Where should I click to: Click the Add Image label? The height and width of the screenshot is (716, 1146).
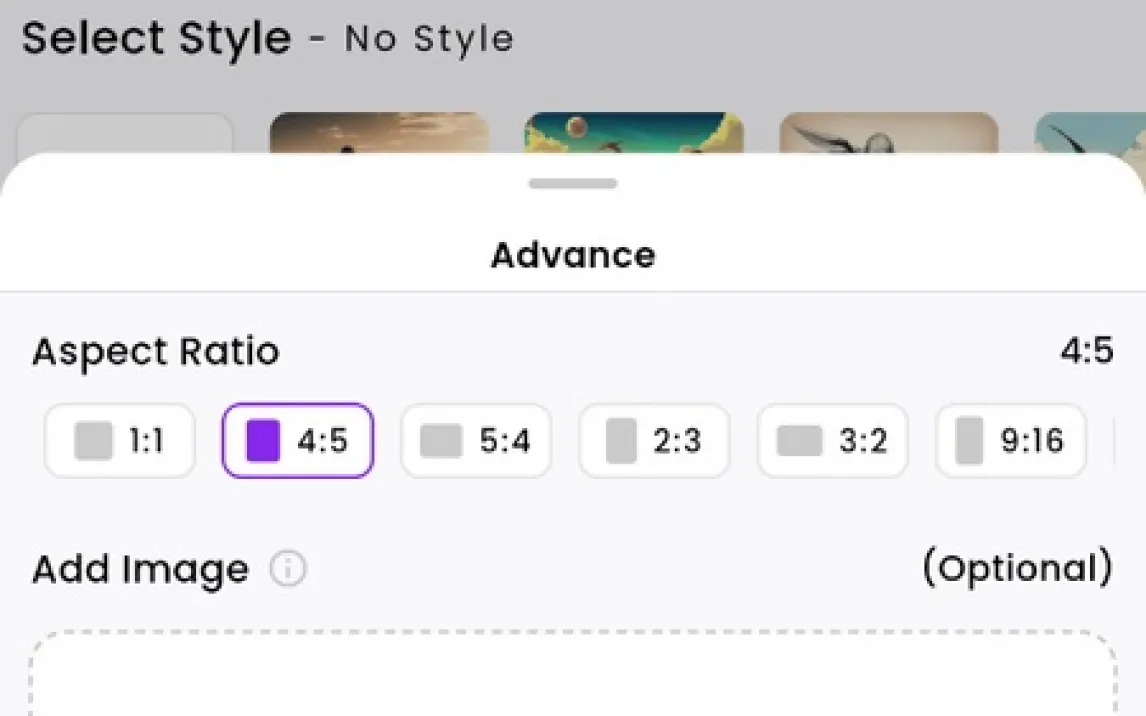[140, 570]
